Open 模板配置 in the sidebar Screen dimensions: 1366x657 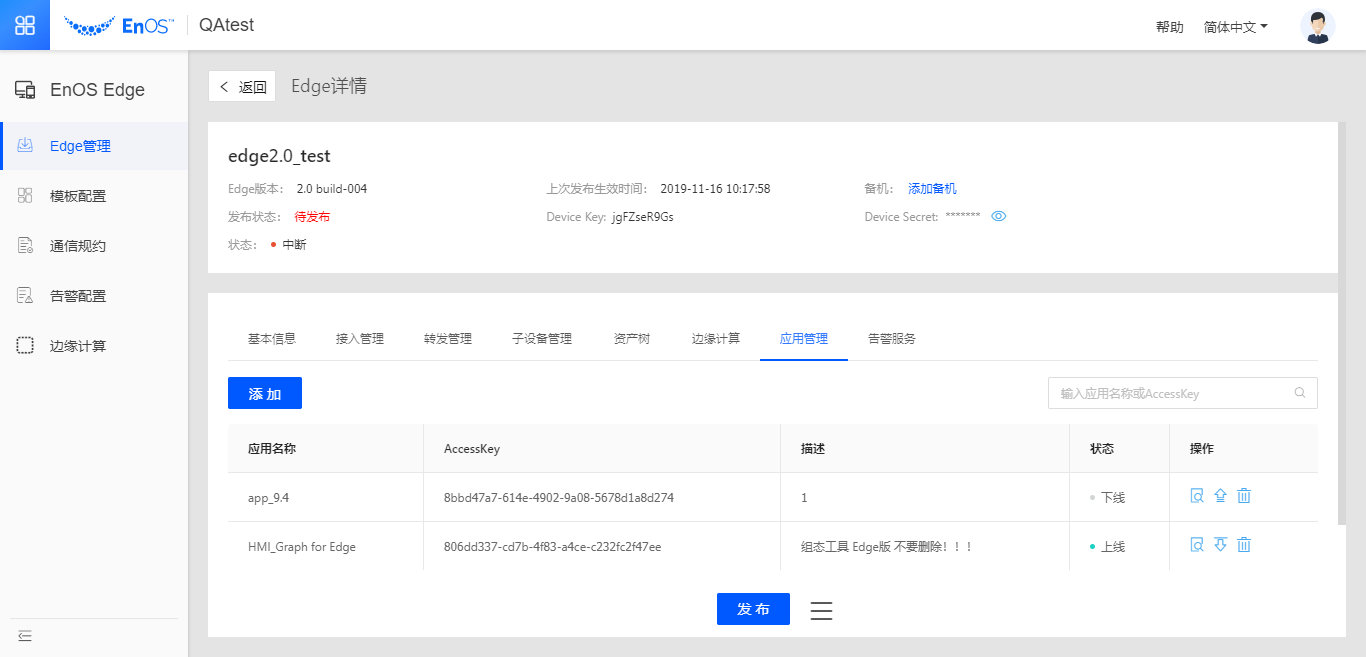point(78,196)
